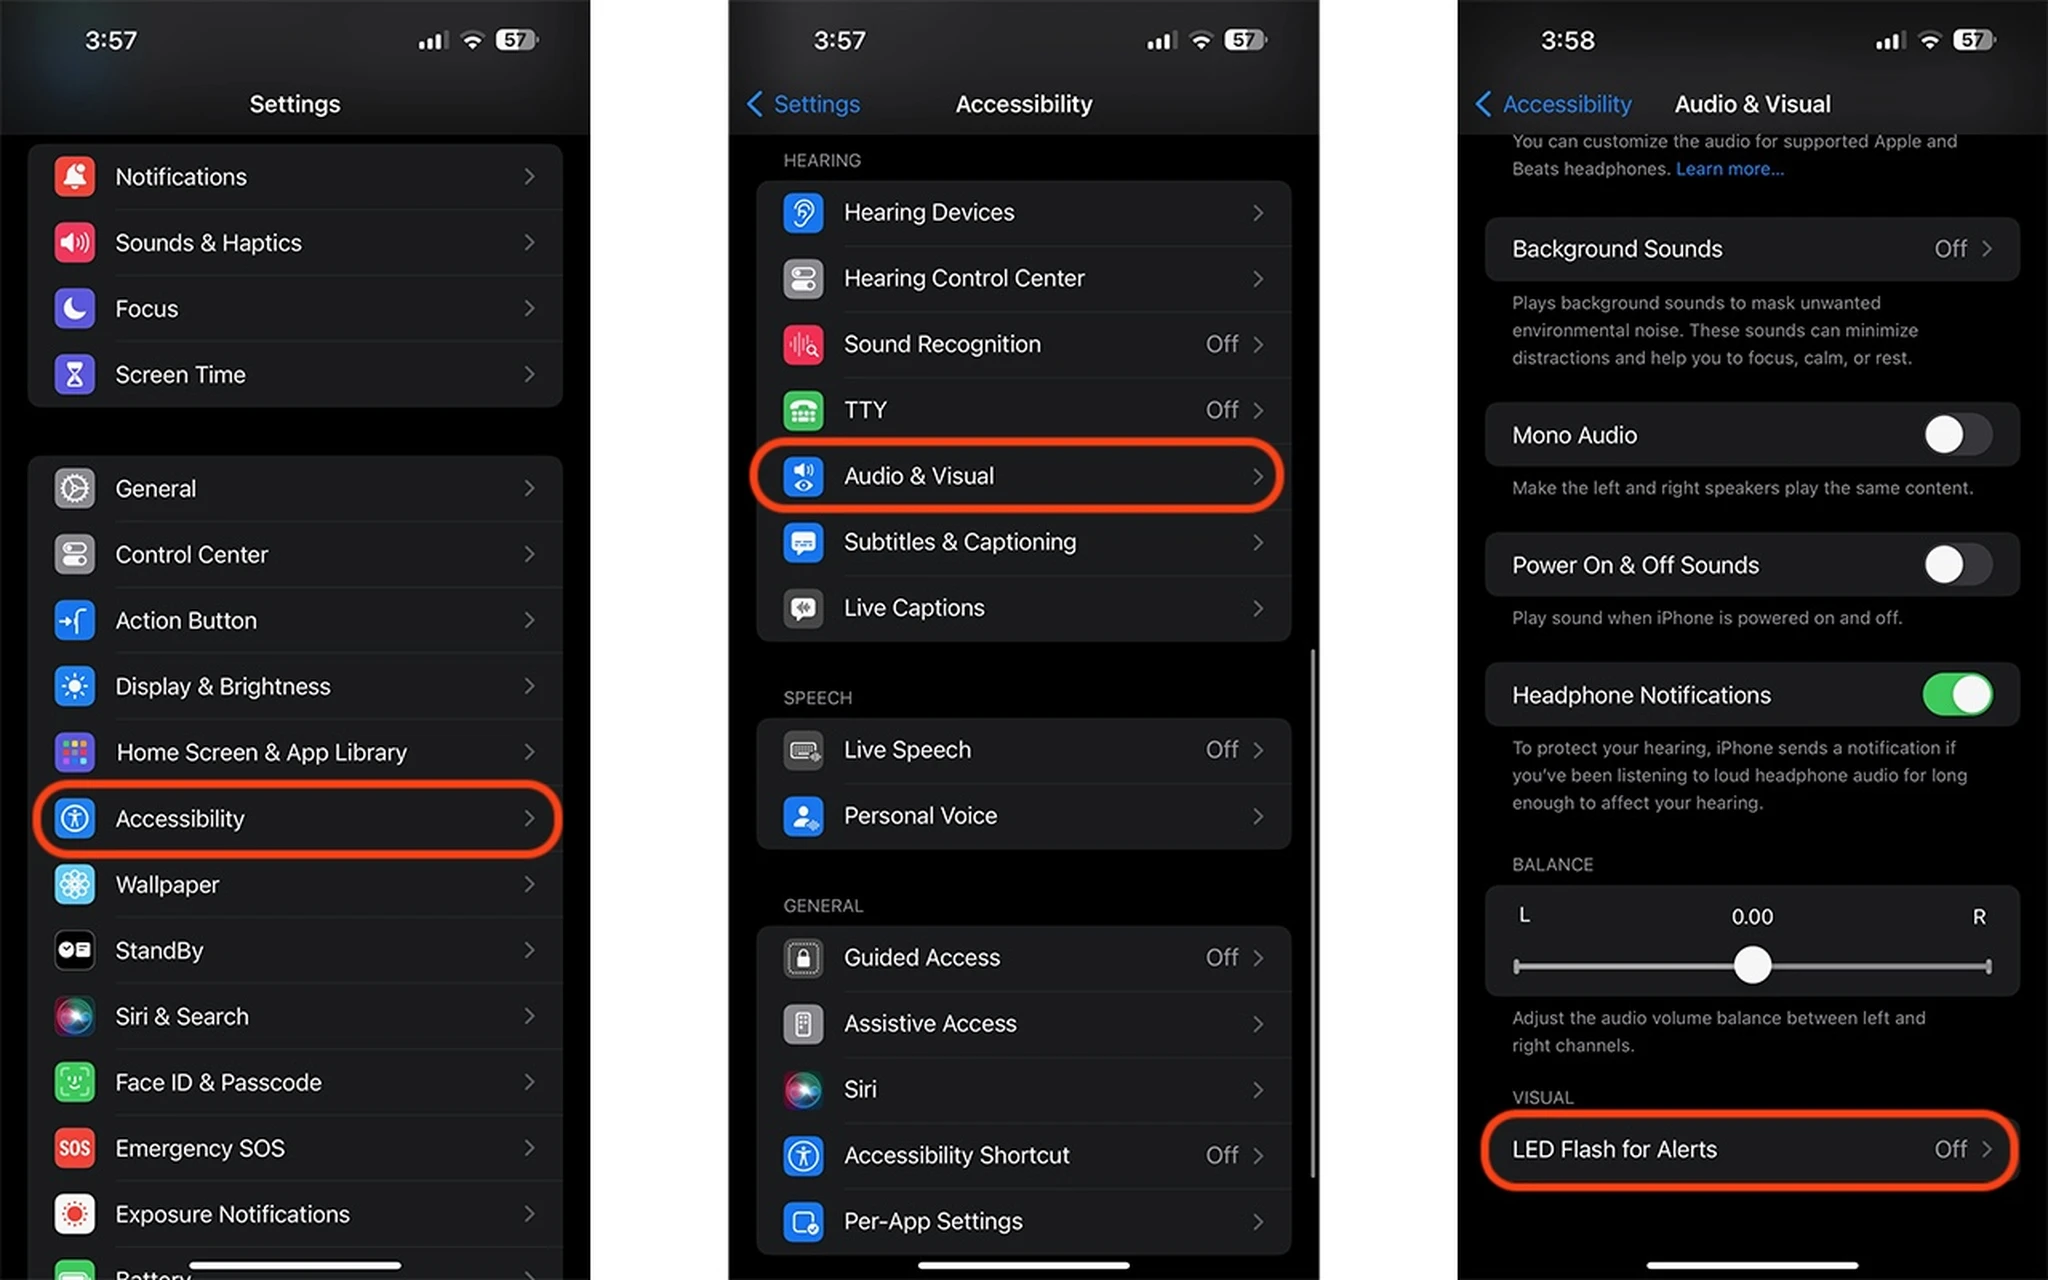Select Audio & Visual menu item
The height and width of the screenshot is (1280, 2048).
(x=1023, y=475)
